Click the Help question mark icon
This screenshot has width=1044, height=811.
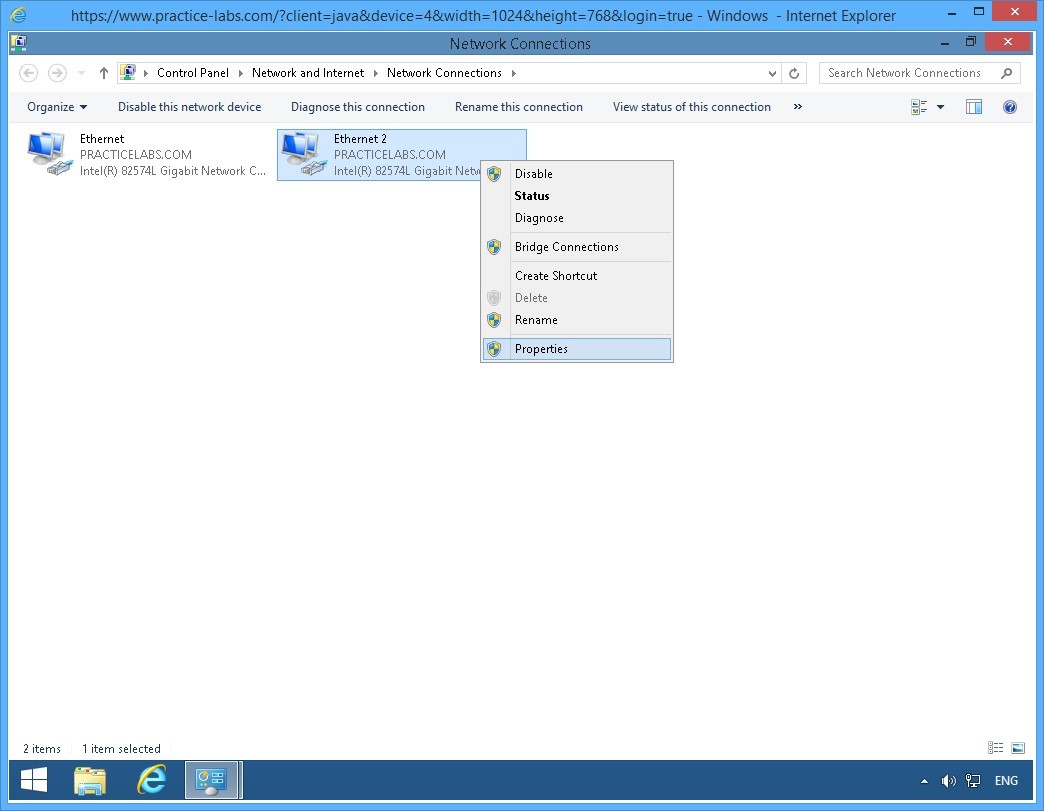coord(1009,107)
